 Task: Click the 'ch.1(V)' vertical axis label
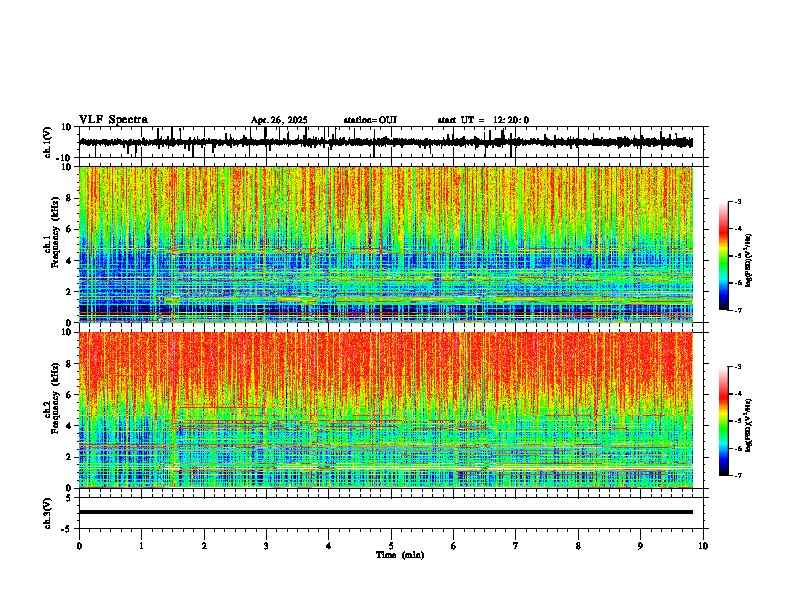coord(48,142)
